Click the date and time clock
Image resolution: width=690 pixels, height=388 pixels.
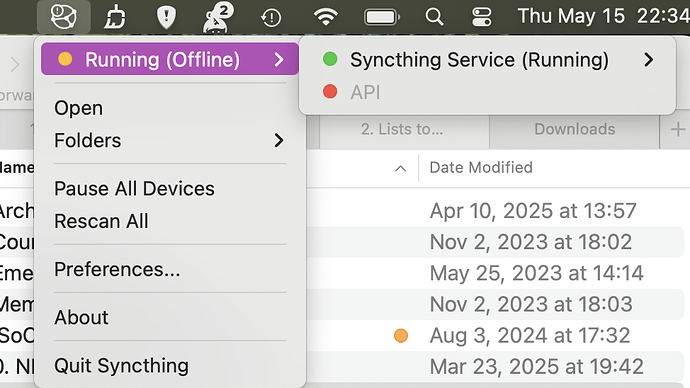[604, 16]
